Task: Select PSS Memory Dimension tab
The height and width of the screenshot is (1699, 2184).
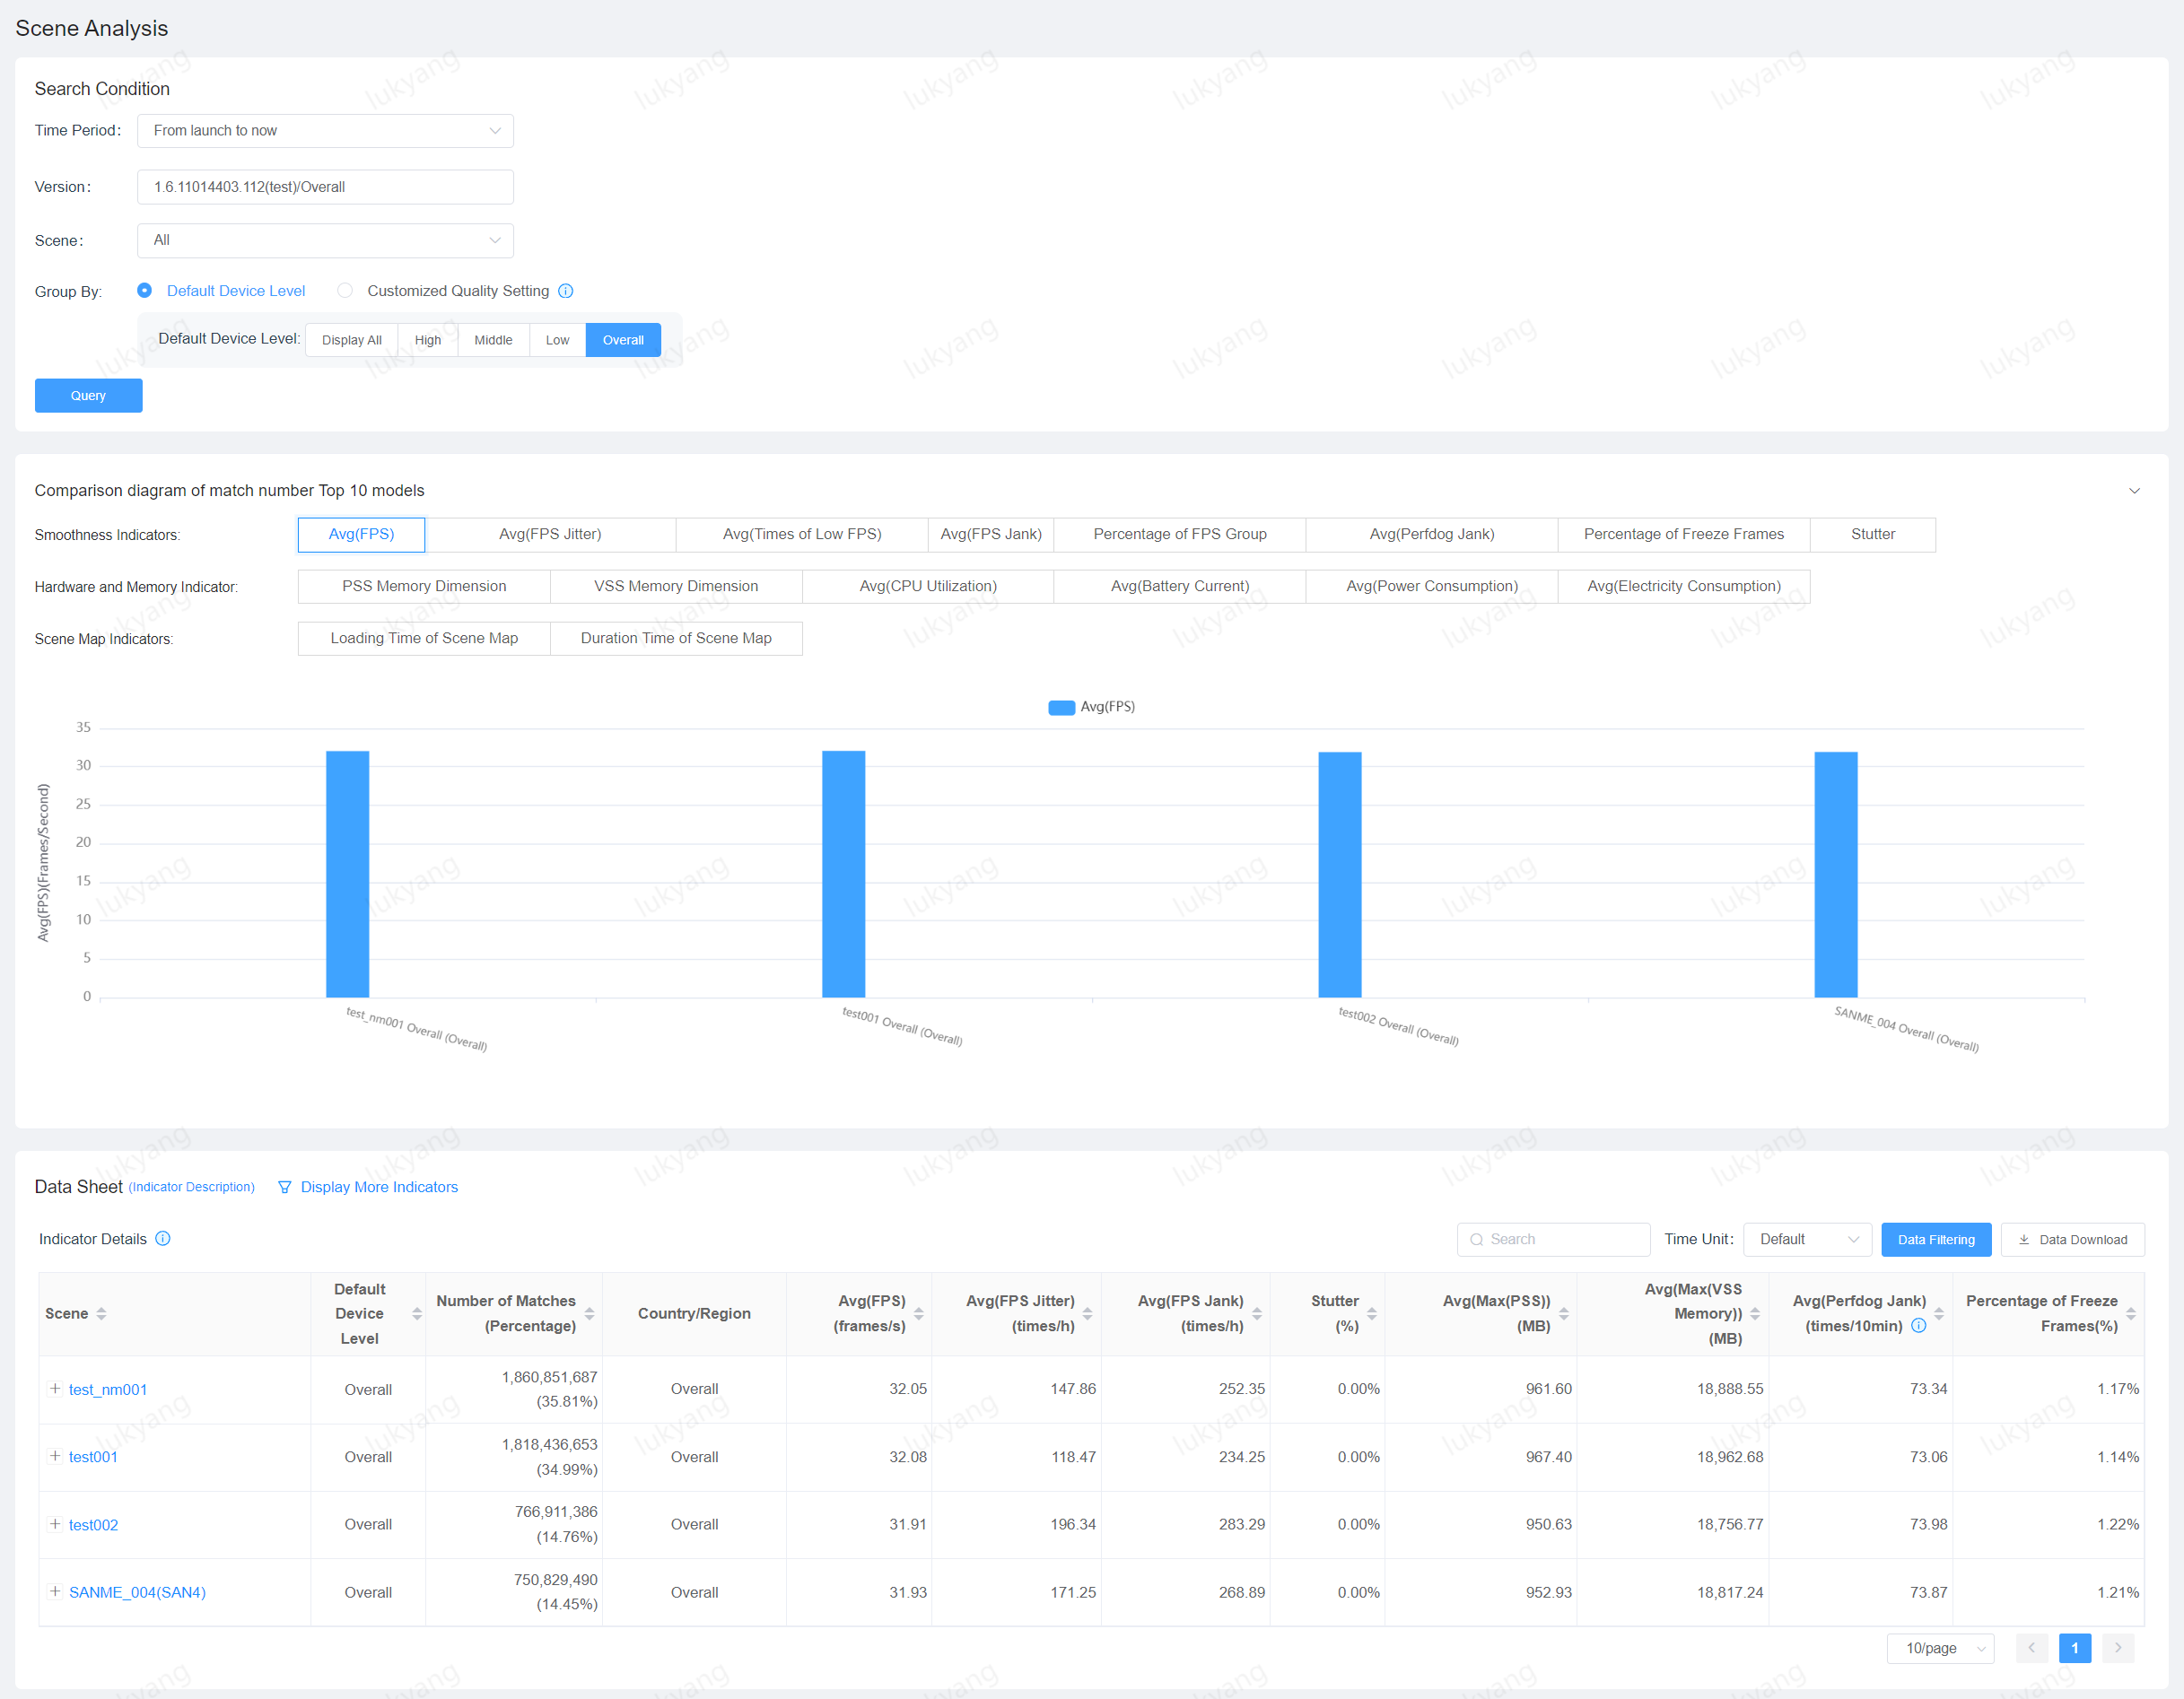Action: click(x=424, y=586)
